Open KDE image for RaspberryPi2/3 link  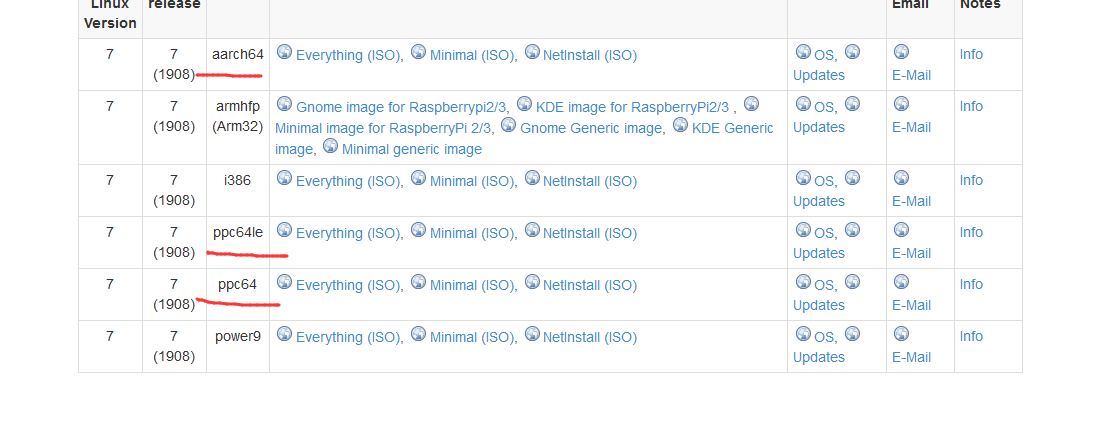coord(632,107)
